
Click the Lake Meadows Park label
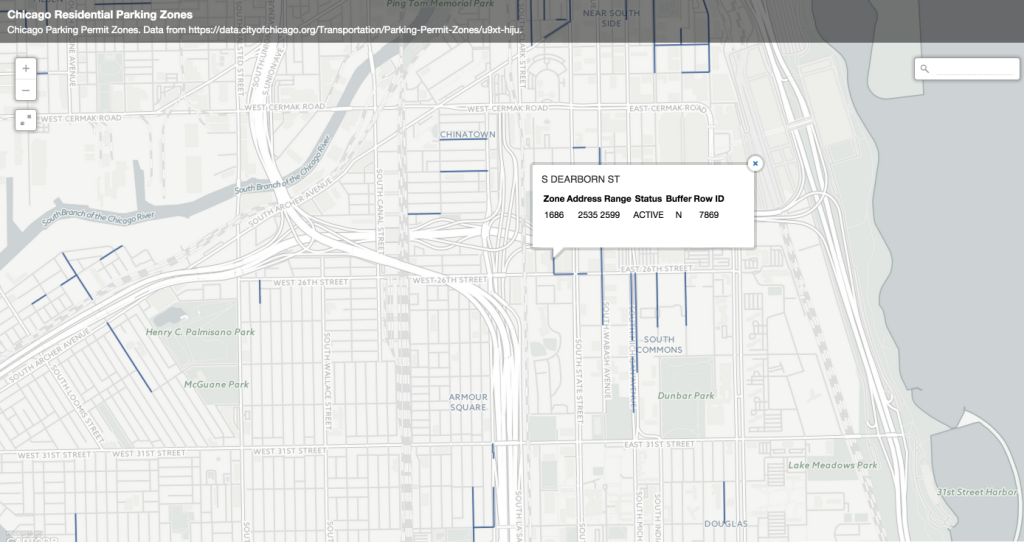click(x=833, y=466)
